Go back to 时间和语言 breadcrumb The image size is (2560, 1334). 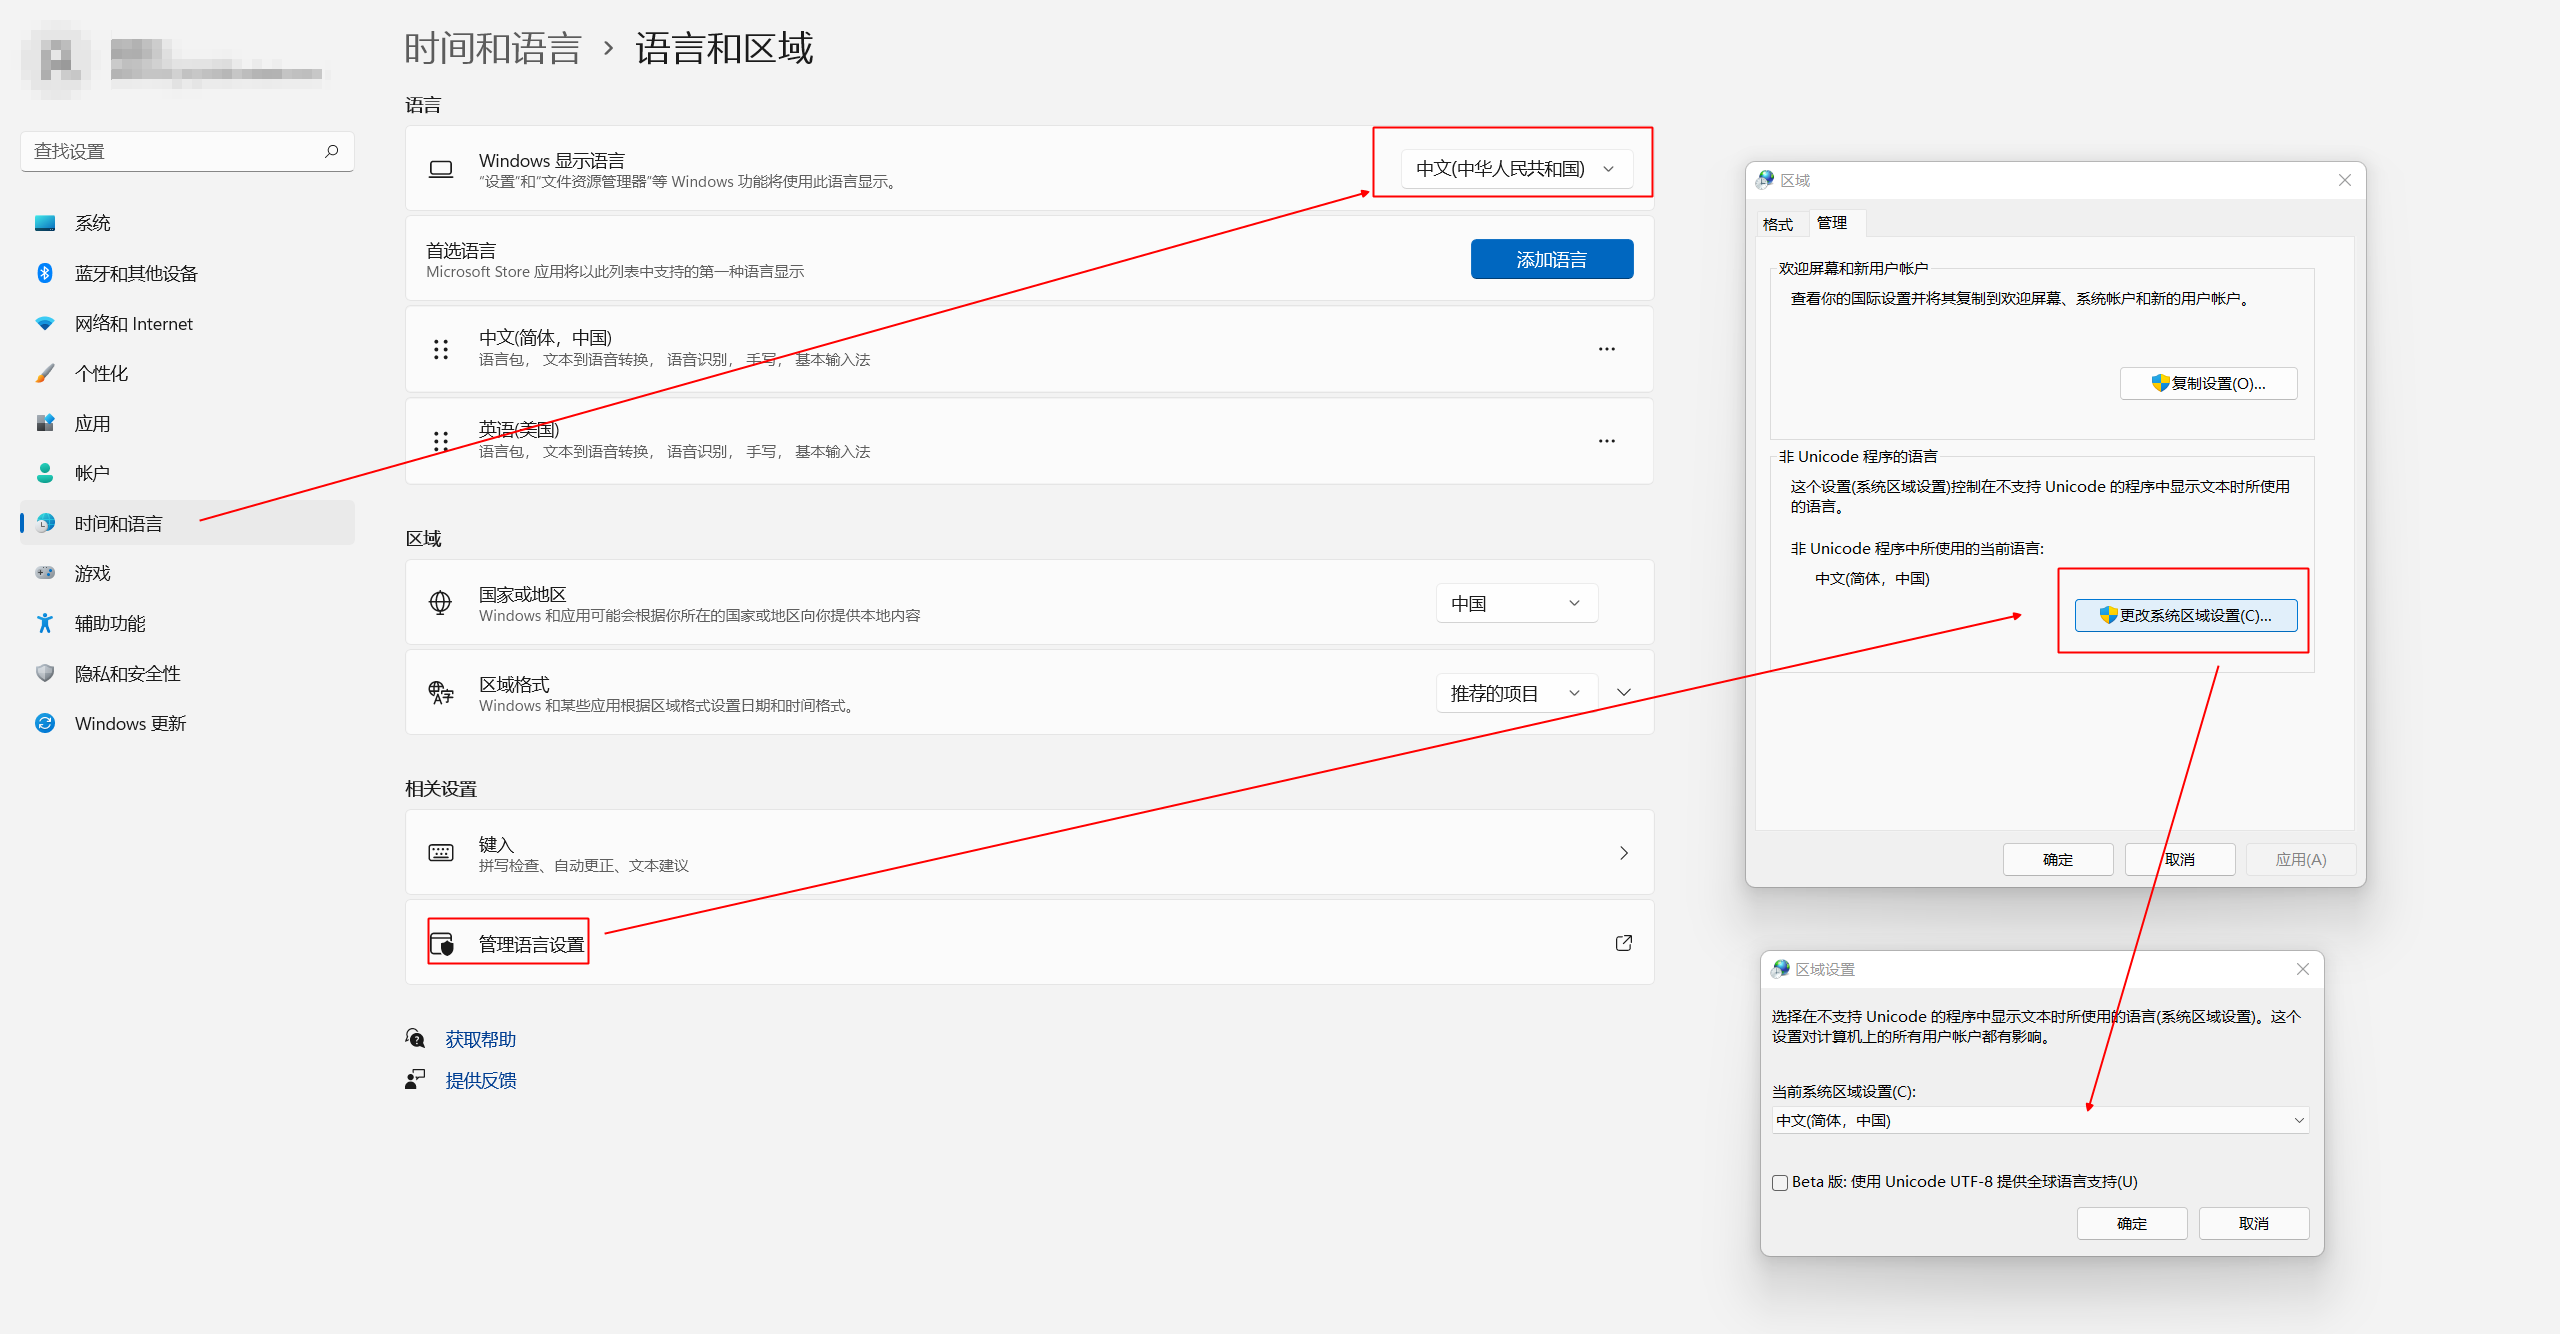493,48
